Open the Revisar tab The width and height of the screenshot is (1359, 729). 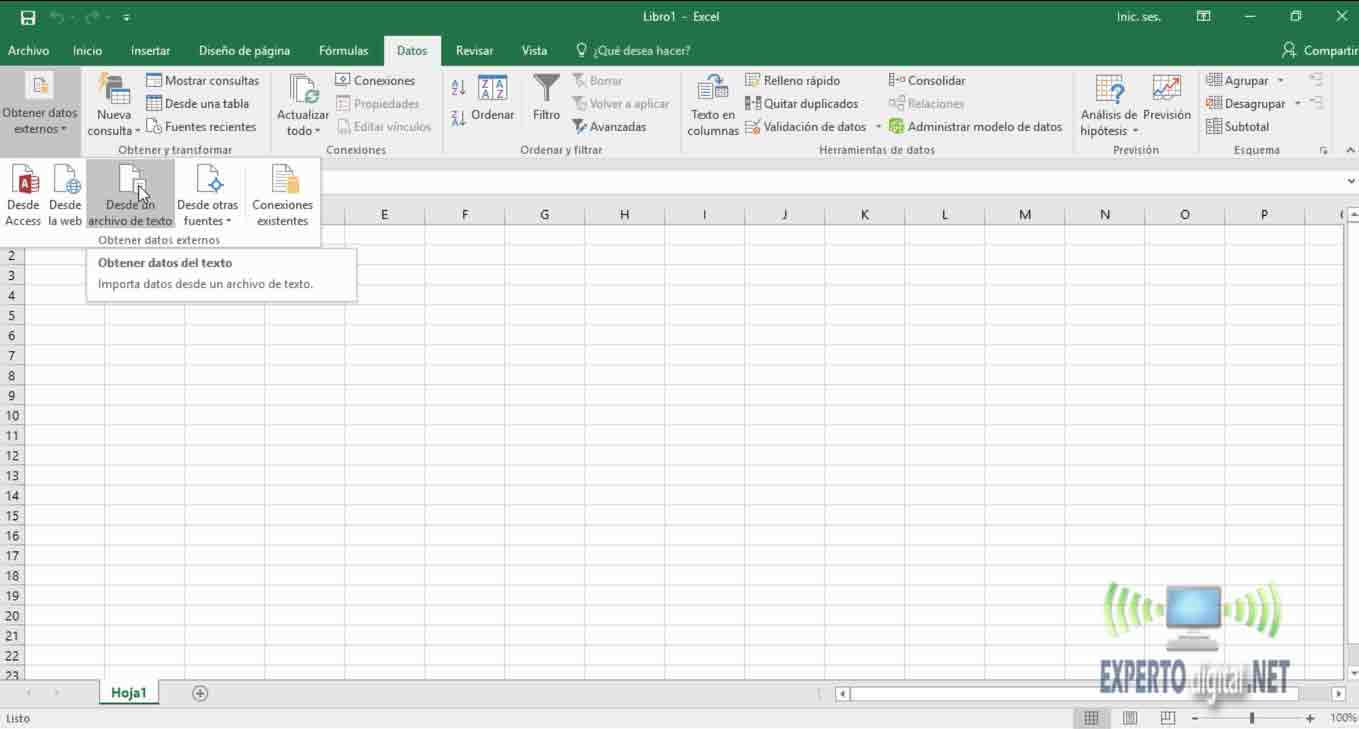[x=474, y=50]
